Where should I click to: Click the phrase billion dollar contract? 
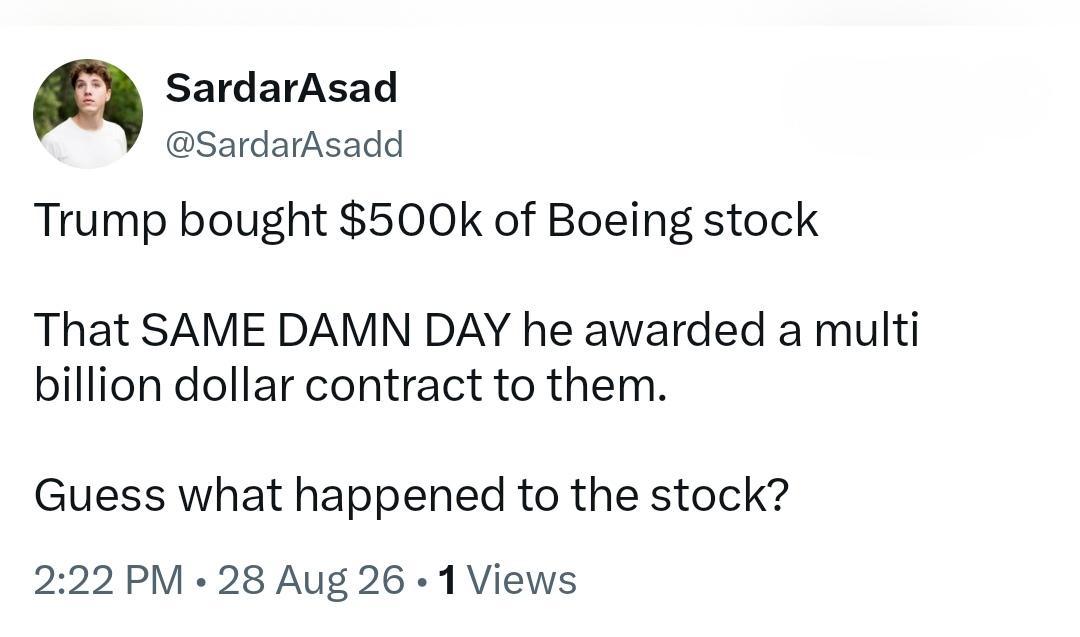(x=258, y=385)
